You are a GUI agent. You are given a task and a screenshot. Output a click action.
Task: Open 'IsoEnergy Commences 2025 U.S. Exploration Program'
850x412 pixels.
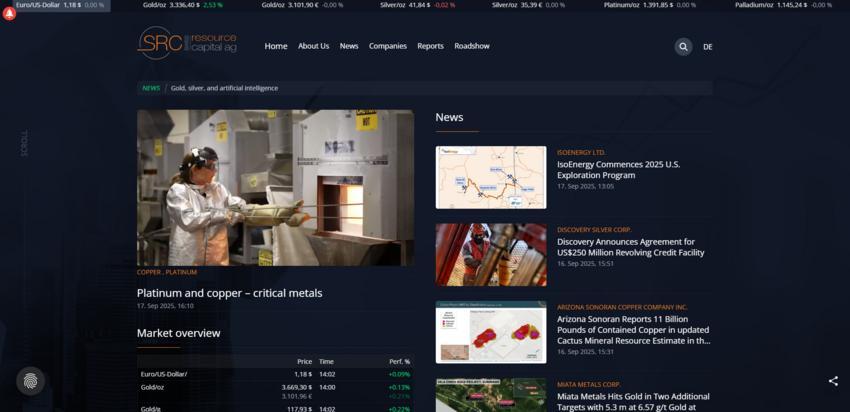point(619,170)
